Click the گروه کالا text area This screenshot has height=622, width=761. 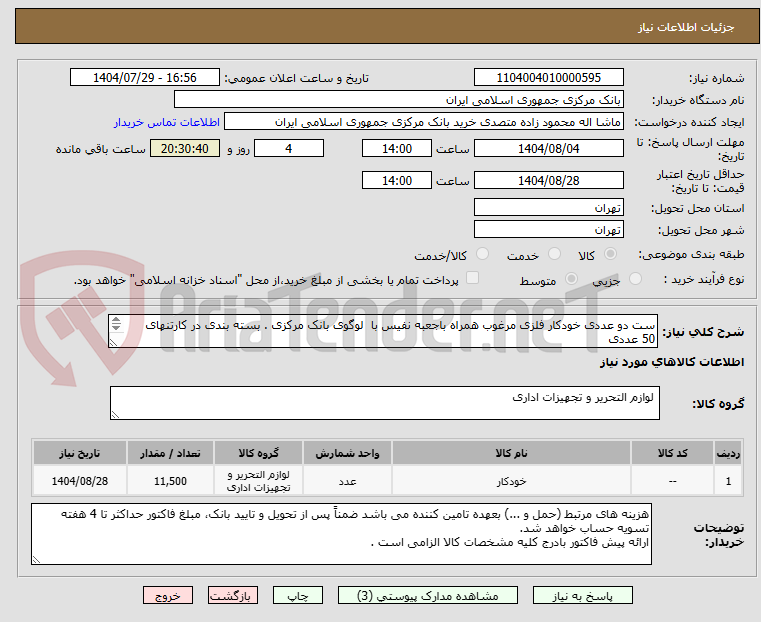pyautogui.click(x=384, y=403)
